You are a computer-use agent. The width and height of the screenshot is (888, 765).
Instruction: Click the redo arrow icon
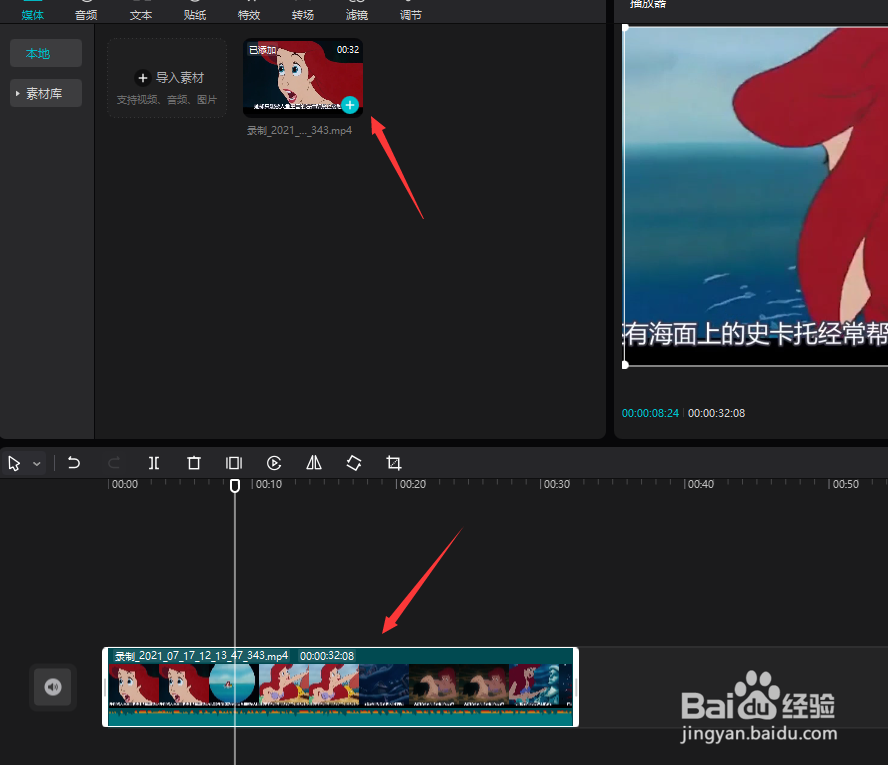114,463
